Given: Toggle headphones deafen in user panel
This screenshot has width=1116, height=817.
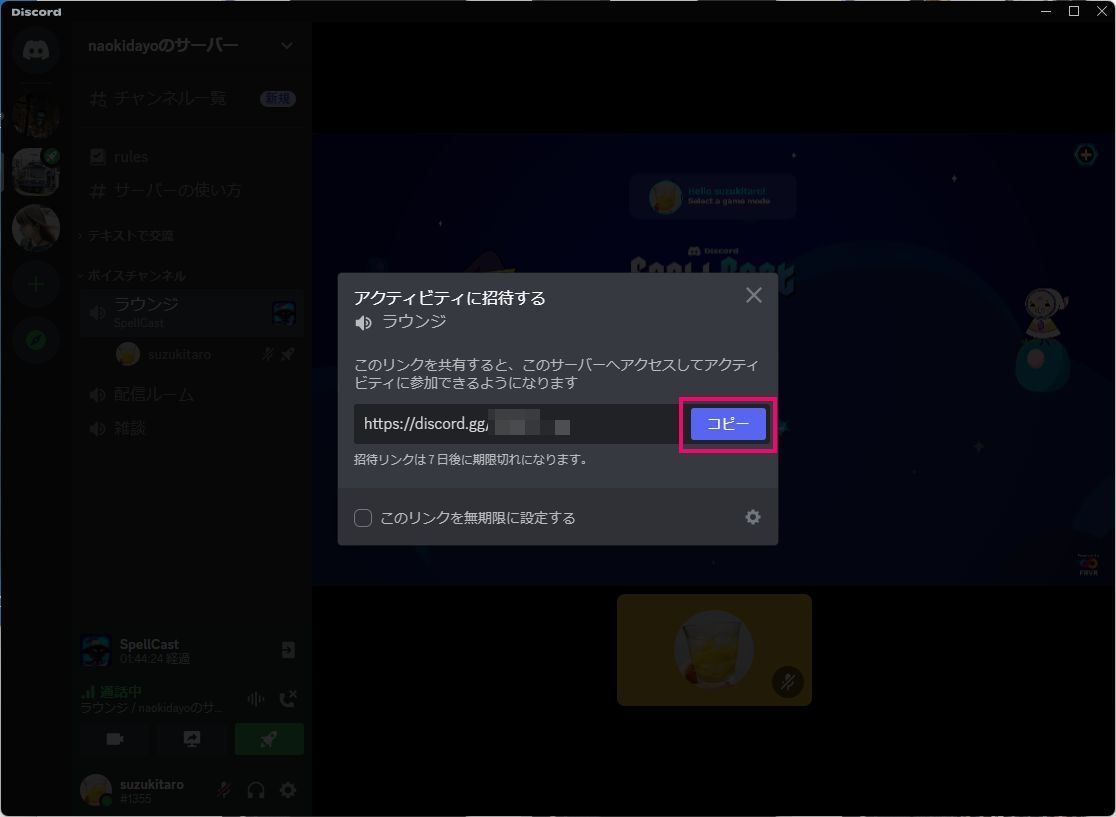Looking at the screenshot, I should point(256,790).
